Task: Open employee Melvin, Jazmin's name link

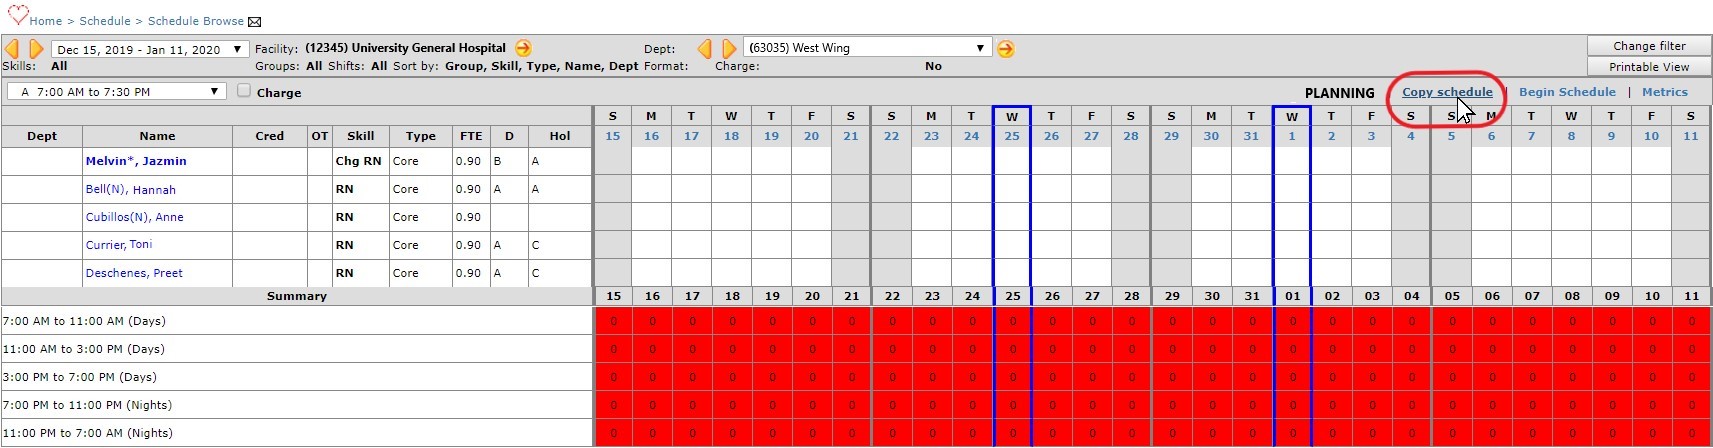Action: click(x=136, y=161)
